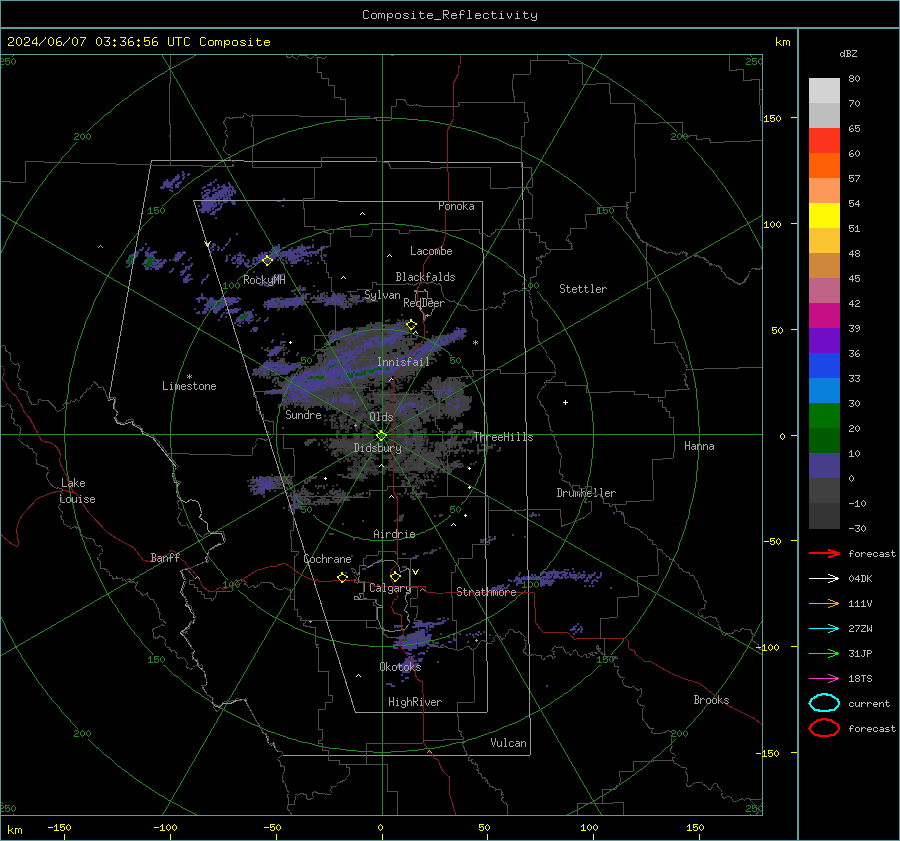Viewport: 900px width, 841px height.
Task: Click the Innisfail city label
Action: (404, 362)
